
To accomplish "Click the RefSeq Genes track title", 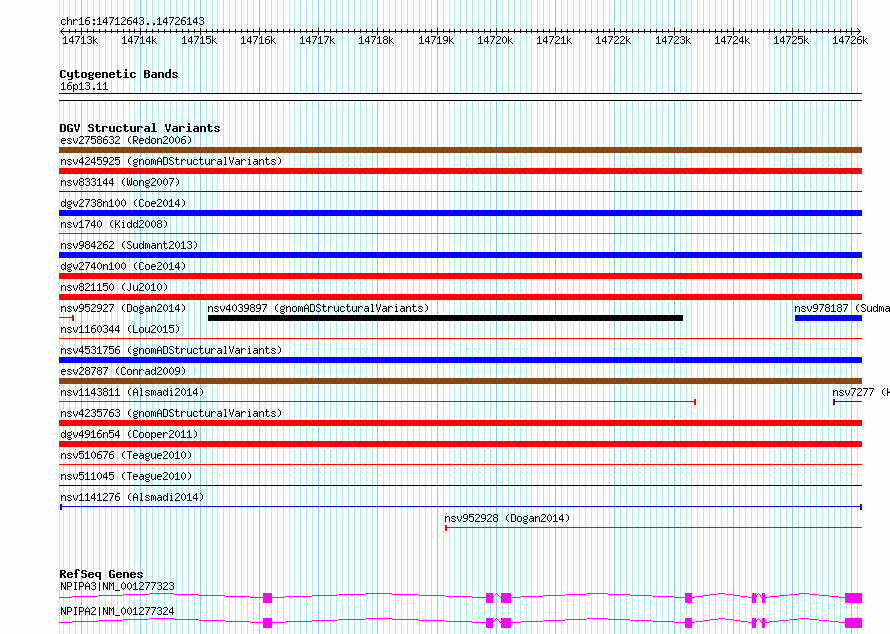I will [x=101, y=574].
